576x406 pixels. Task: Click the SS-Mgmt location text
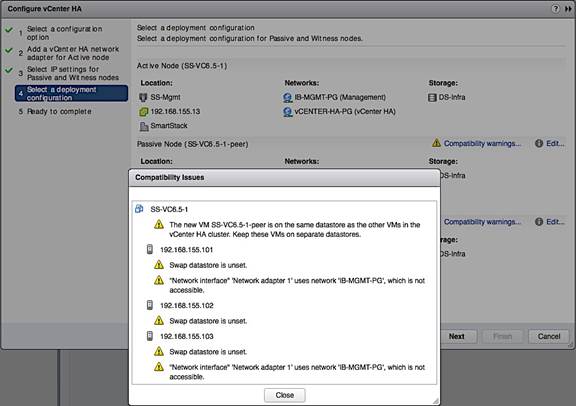(165, 97)
